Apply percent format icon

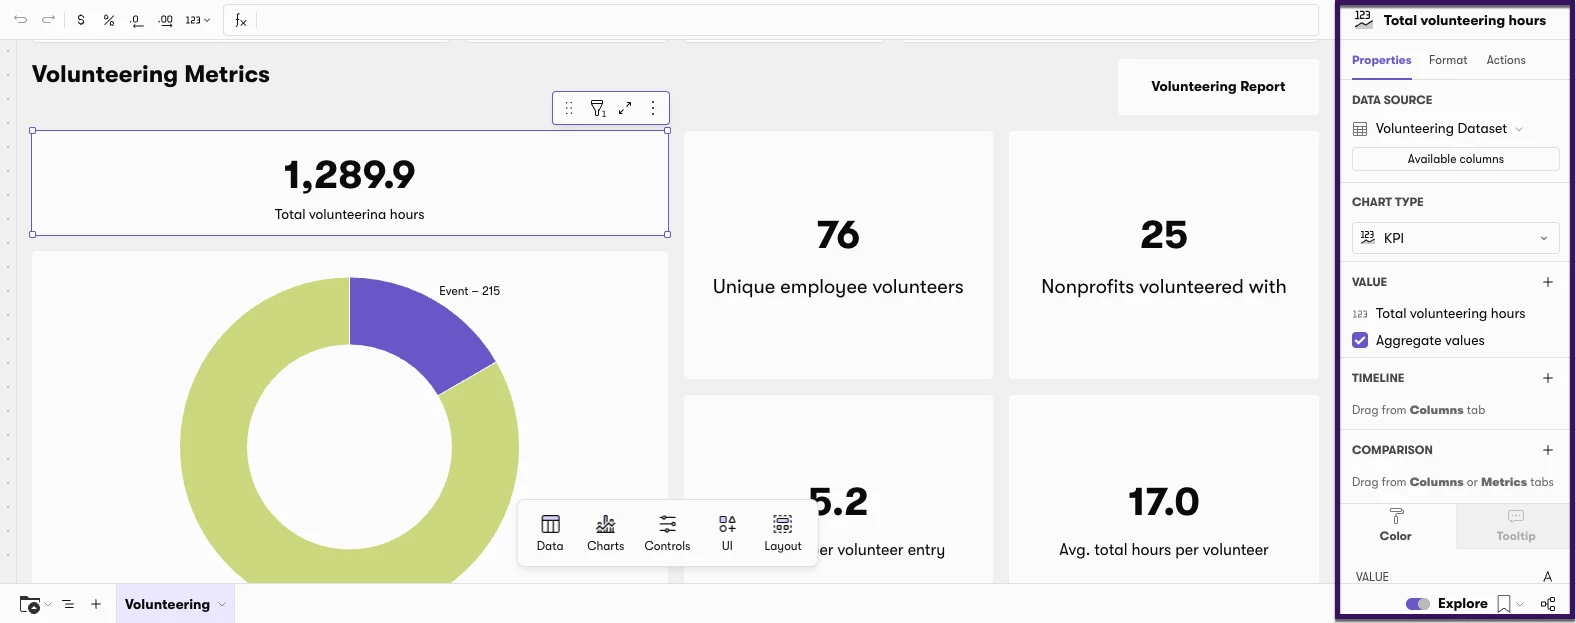pos(109,20)
